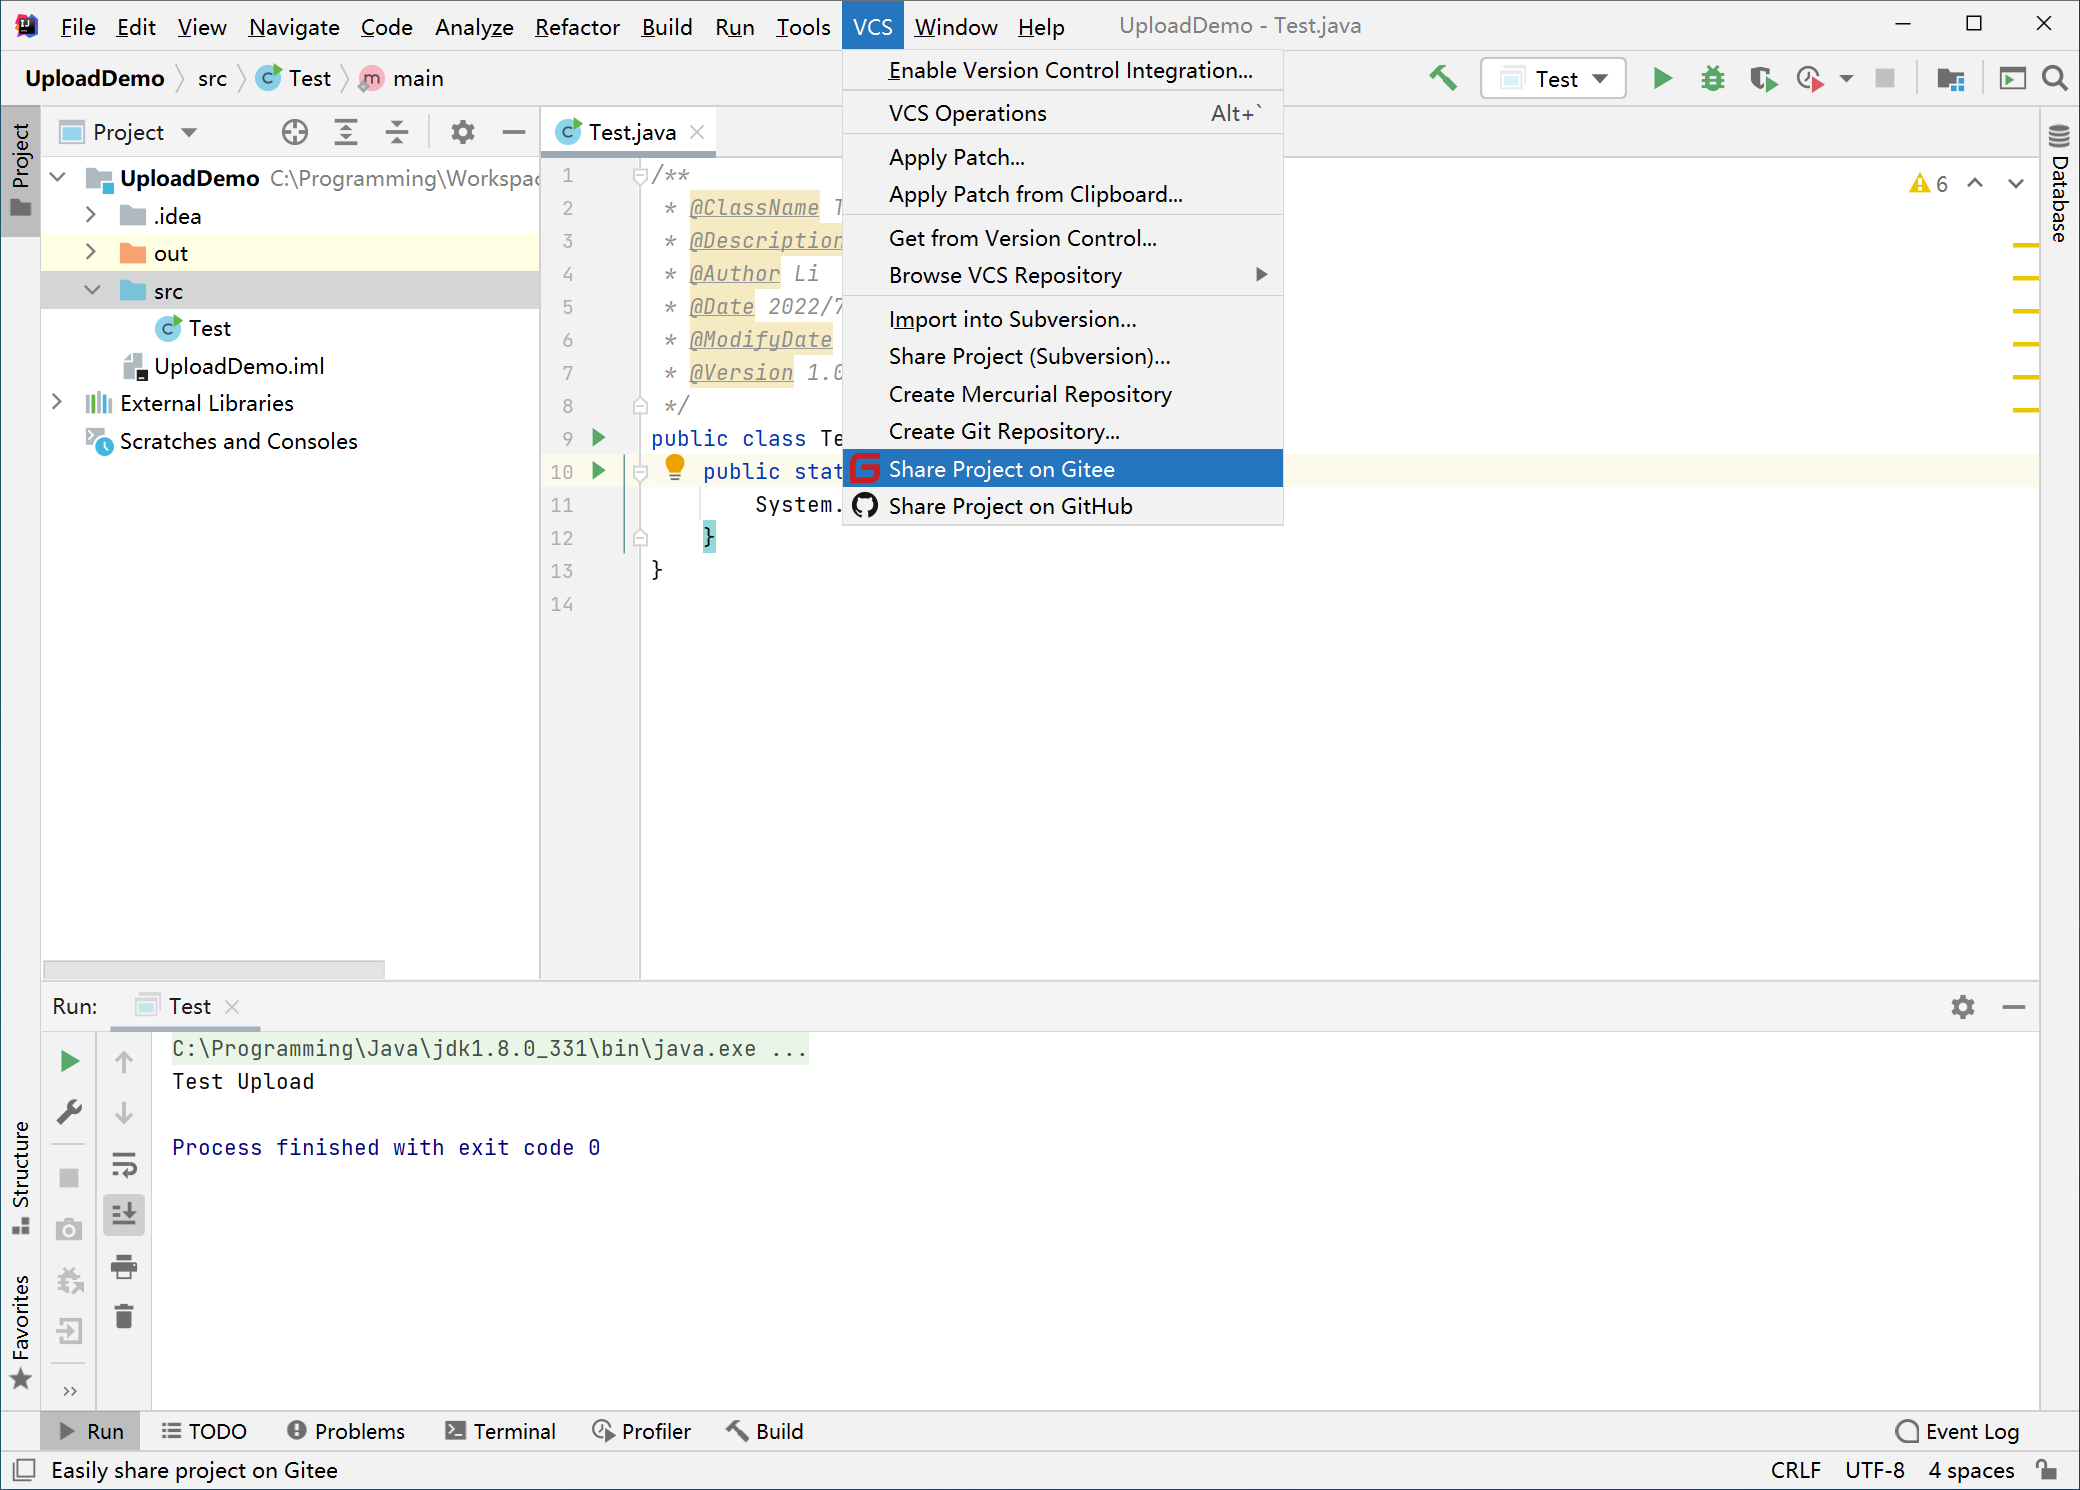Open dropdown arrow next to profiler run icon

(1846, 78)
